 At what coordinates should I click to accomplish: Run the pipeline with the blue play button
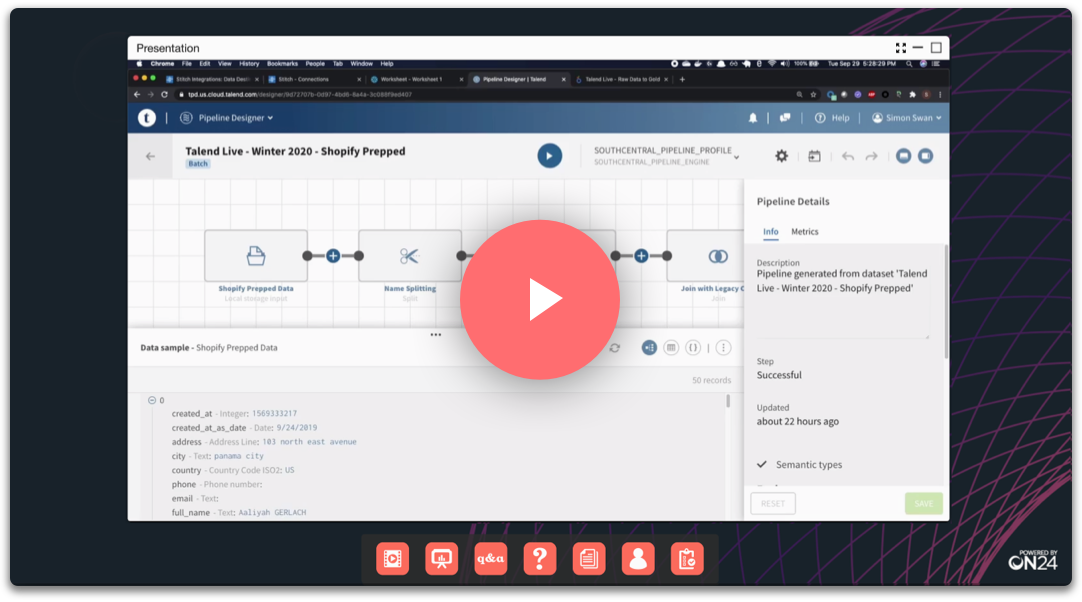[x=549, y=156]
